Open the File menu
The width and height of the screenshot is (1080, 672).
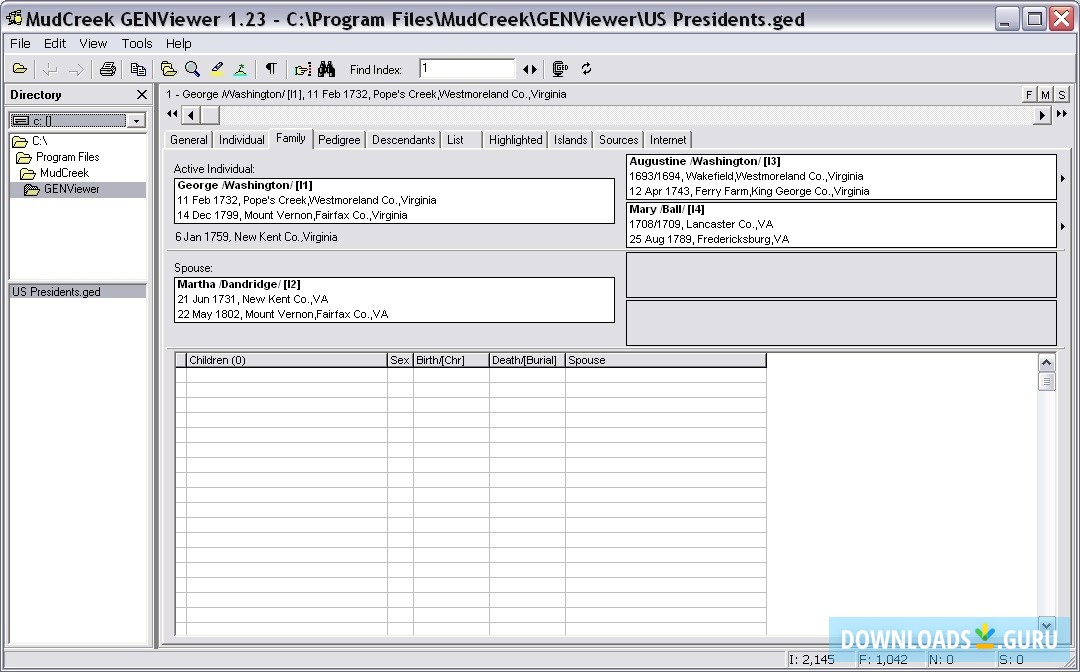pyautogui.click(x=20, y=43)
